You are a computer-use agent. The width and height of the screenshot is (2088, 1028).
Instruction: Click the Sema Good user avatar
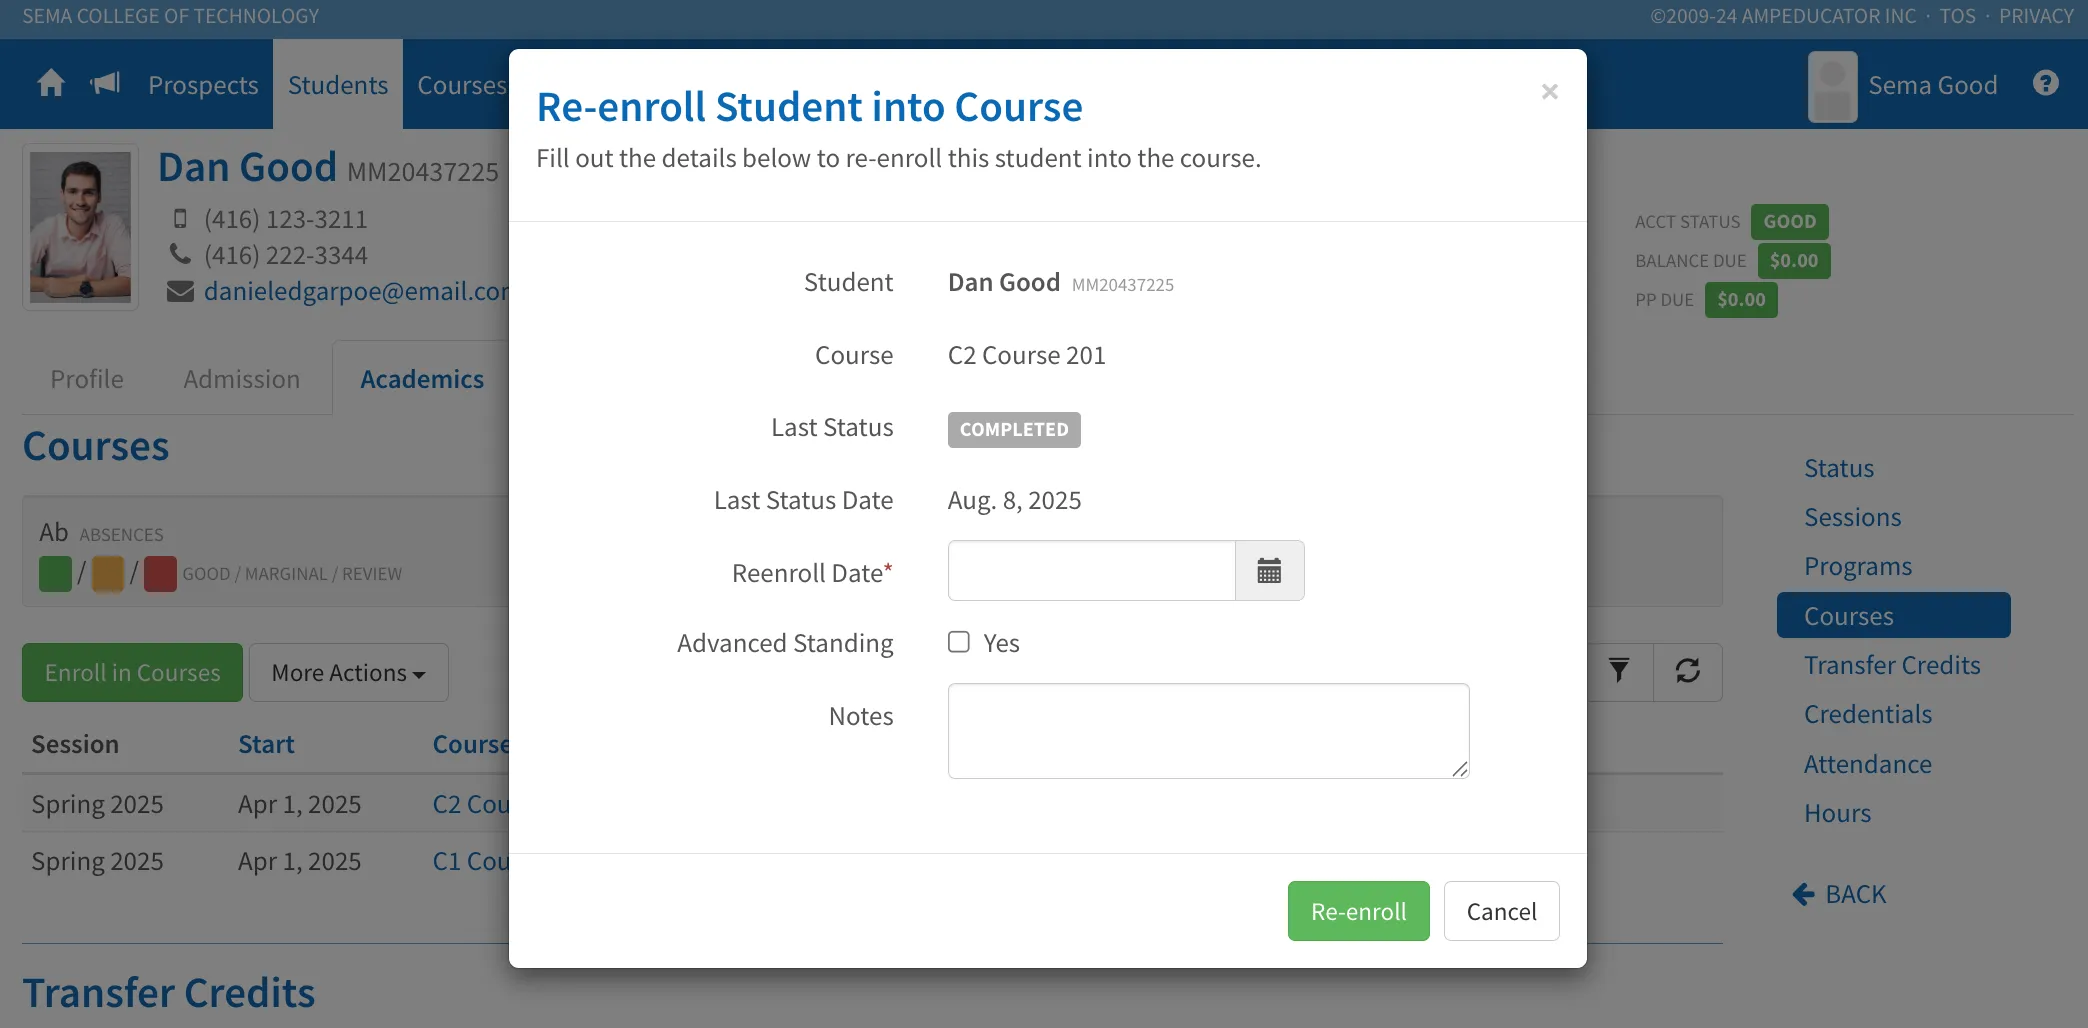pos(1832,87)
